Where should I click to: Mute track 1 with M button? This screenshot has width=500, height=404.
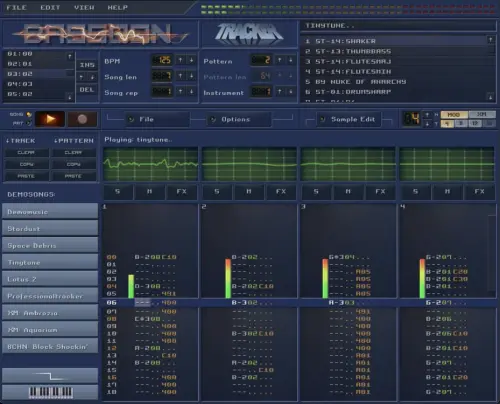pyautogui.click(x=149, y=192)
